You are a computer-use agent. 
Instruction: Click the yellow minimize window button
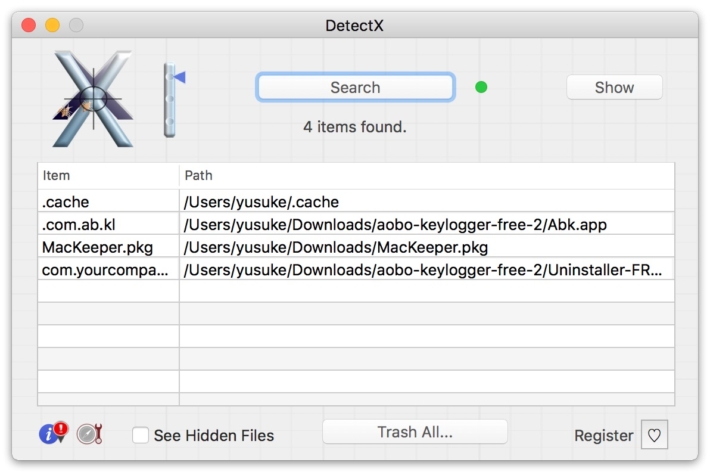coord(53,25)
